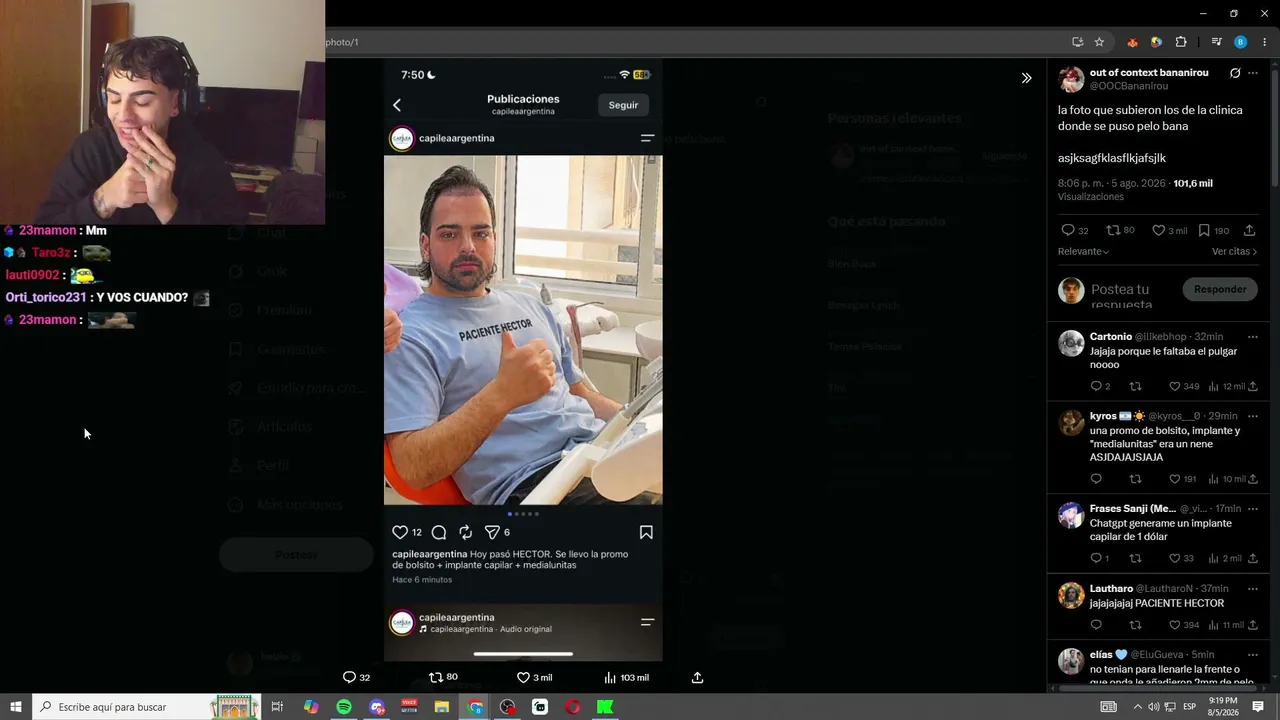The width and height of the screenshot is (1280, 720).
Task: Open the volume control in system tray
Action: [x=1153, y=707]
